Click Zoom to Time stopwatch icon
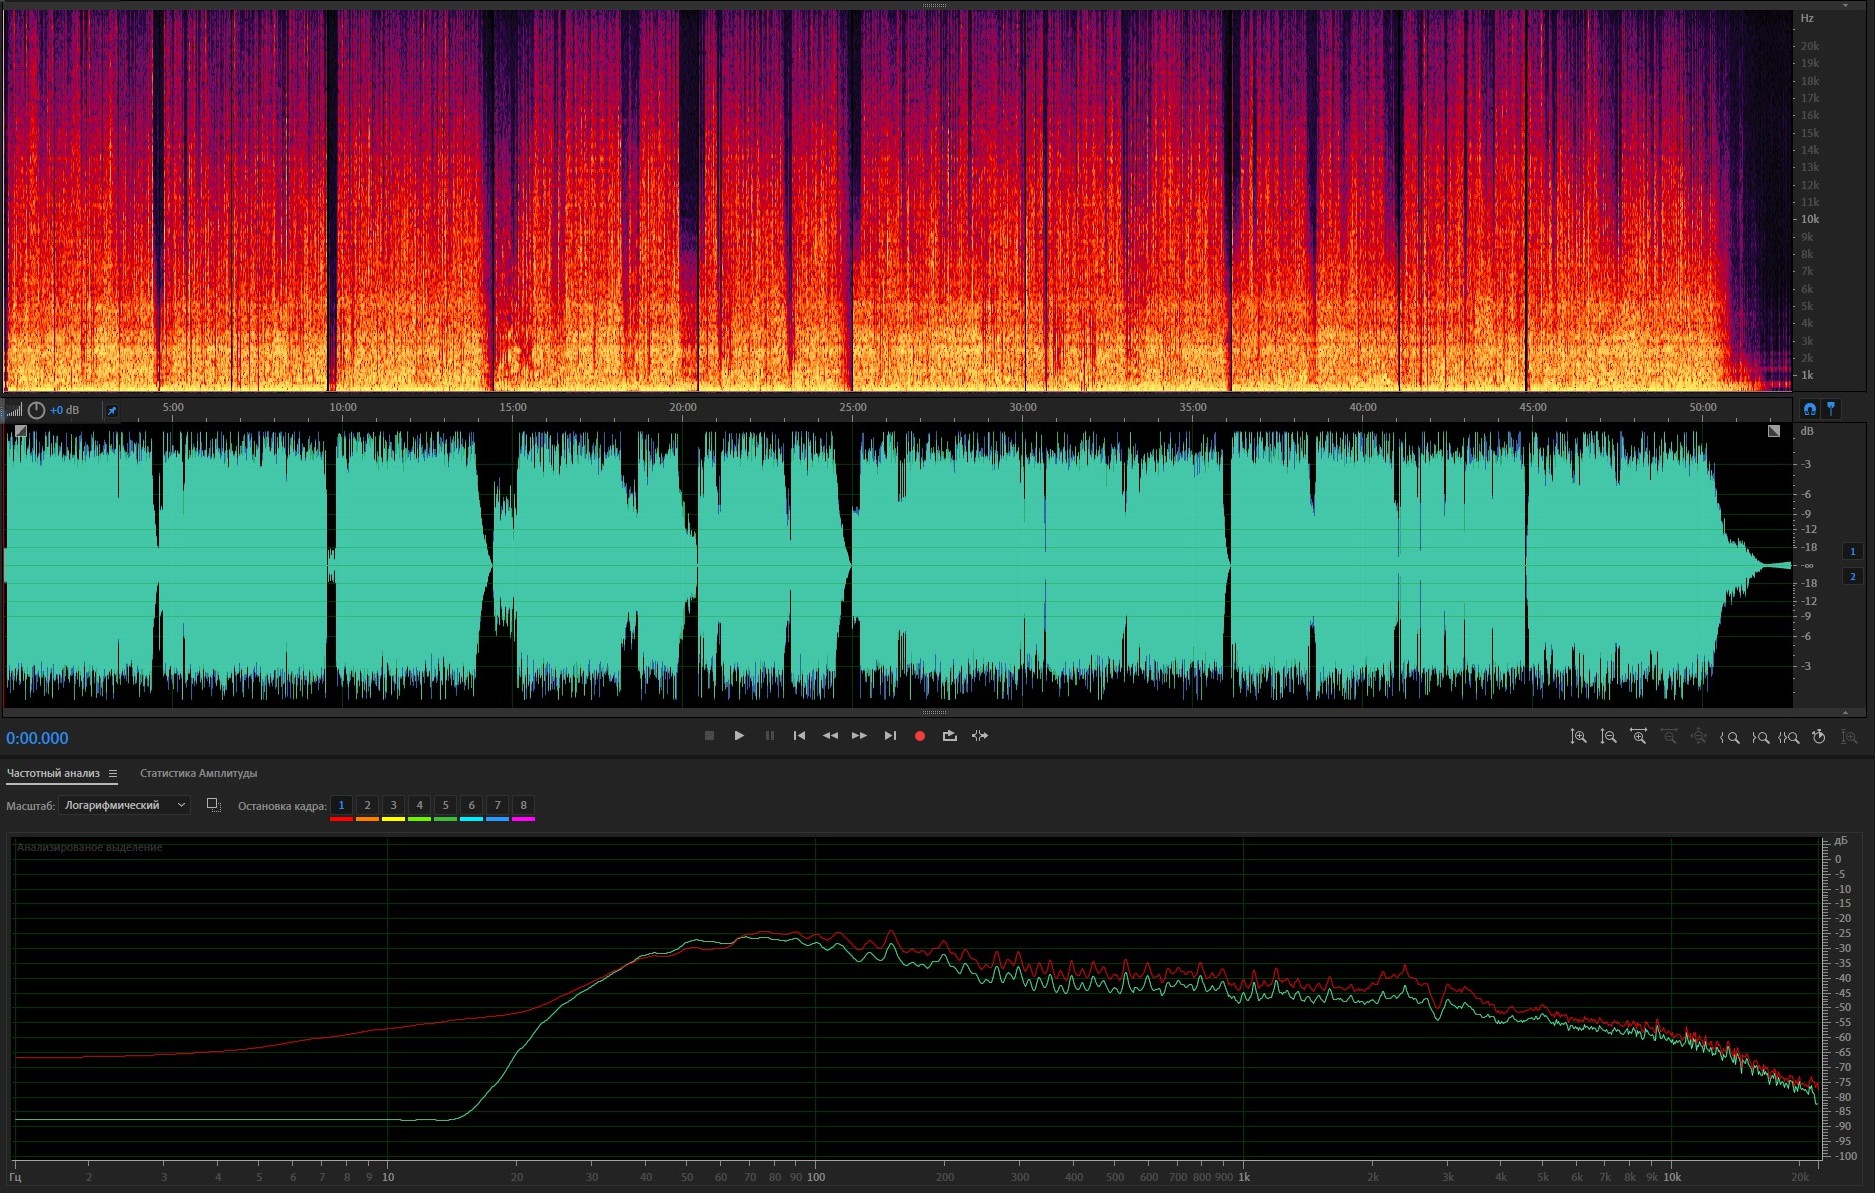 pyautogui.click(x=1819, y=737)
